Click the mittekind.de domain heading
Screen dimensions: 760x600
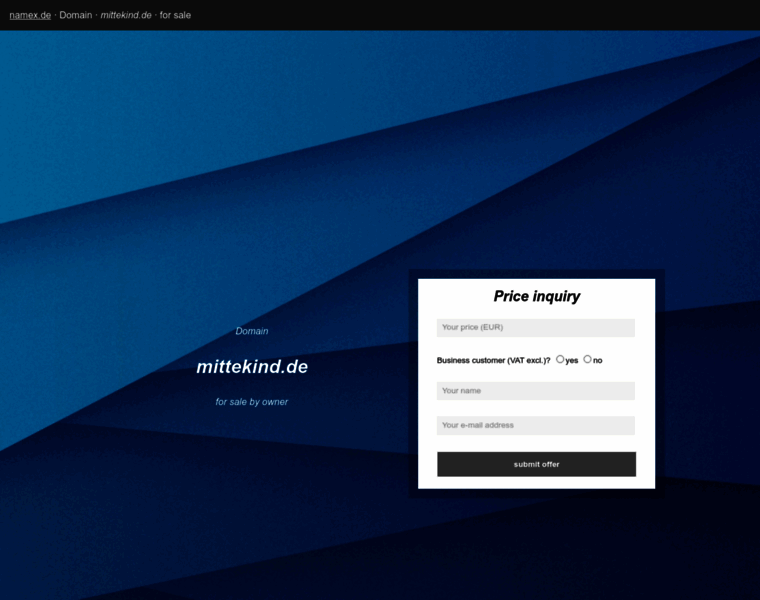click(x=252, y=367)
